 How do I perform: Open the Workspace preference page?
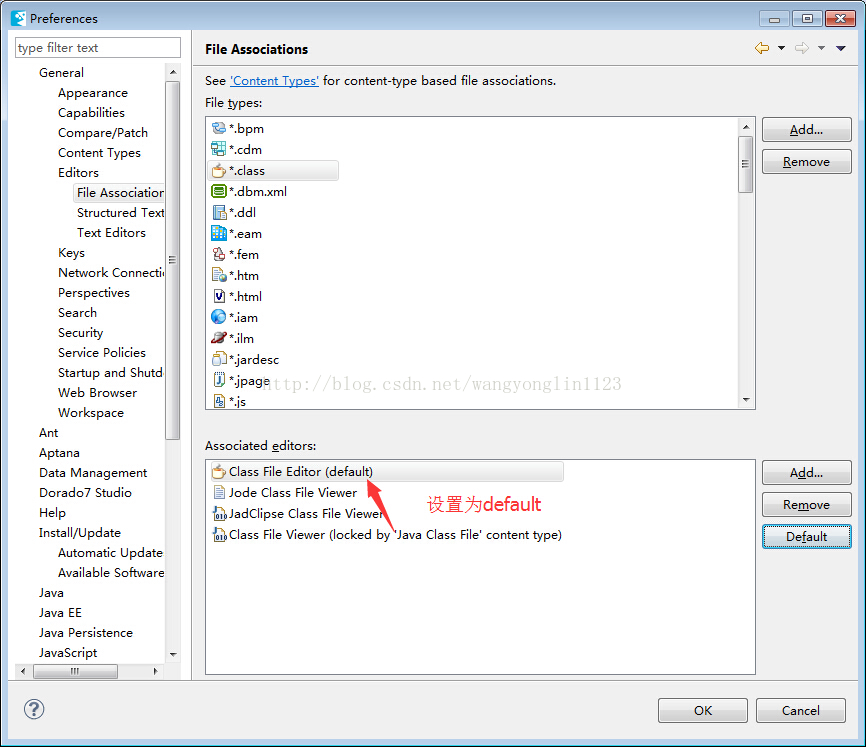(x=91, y=413)
